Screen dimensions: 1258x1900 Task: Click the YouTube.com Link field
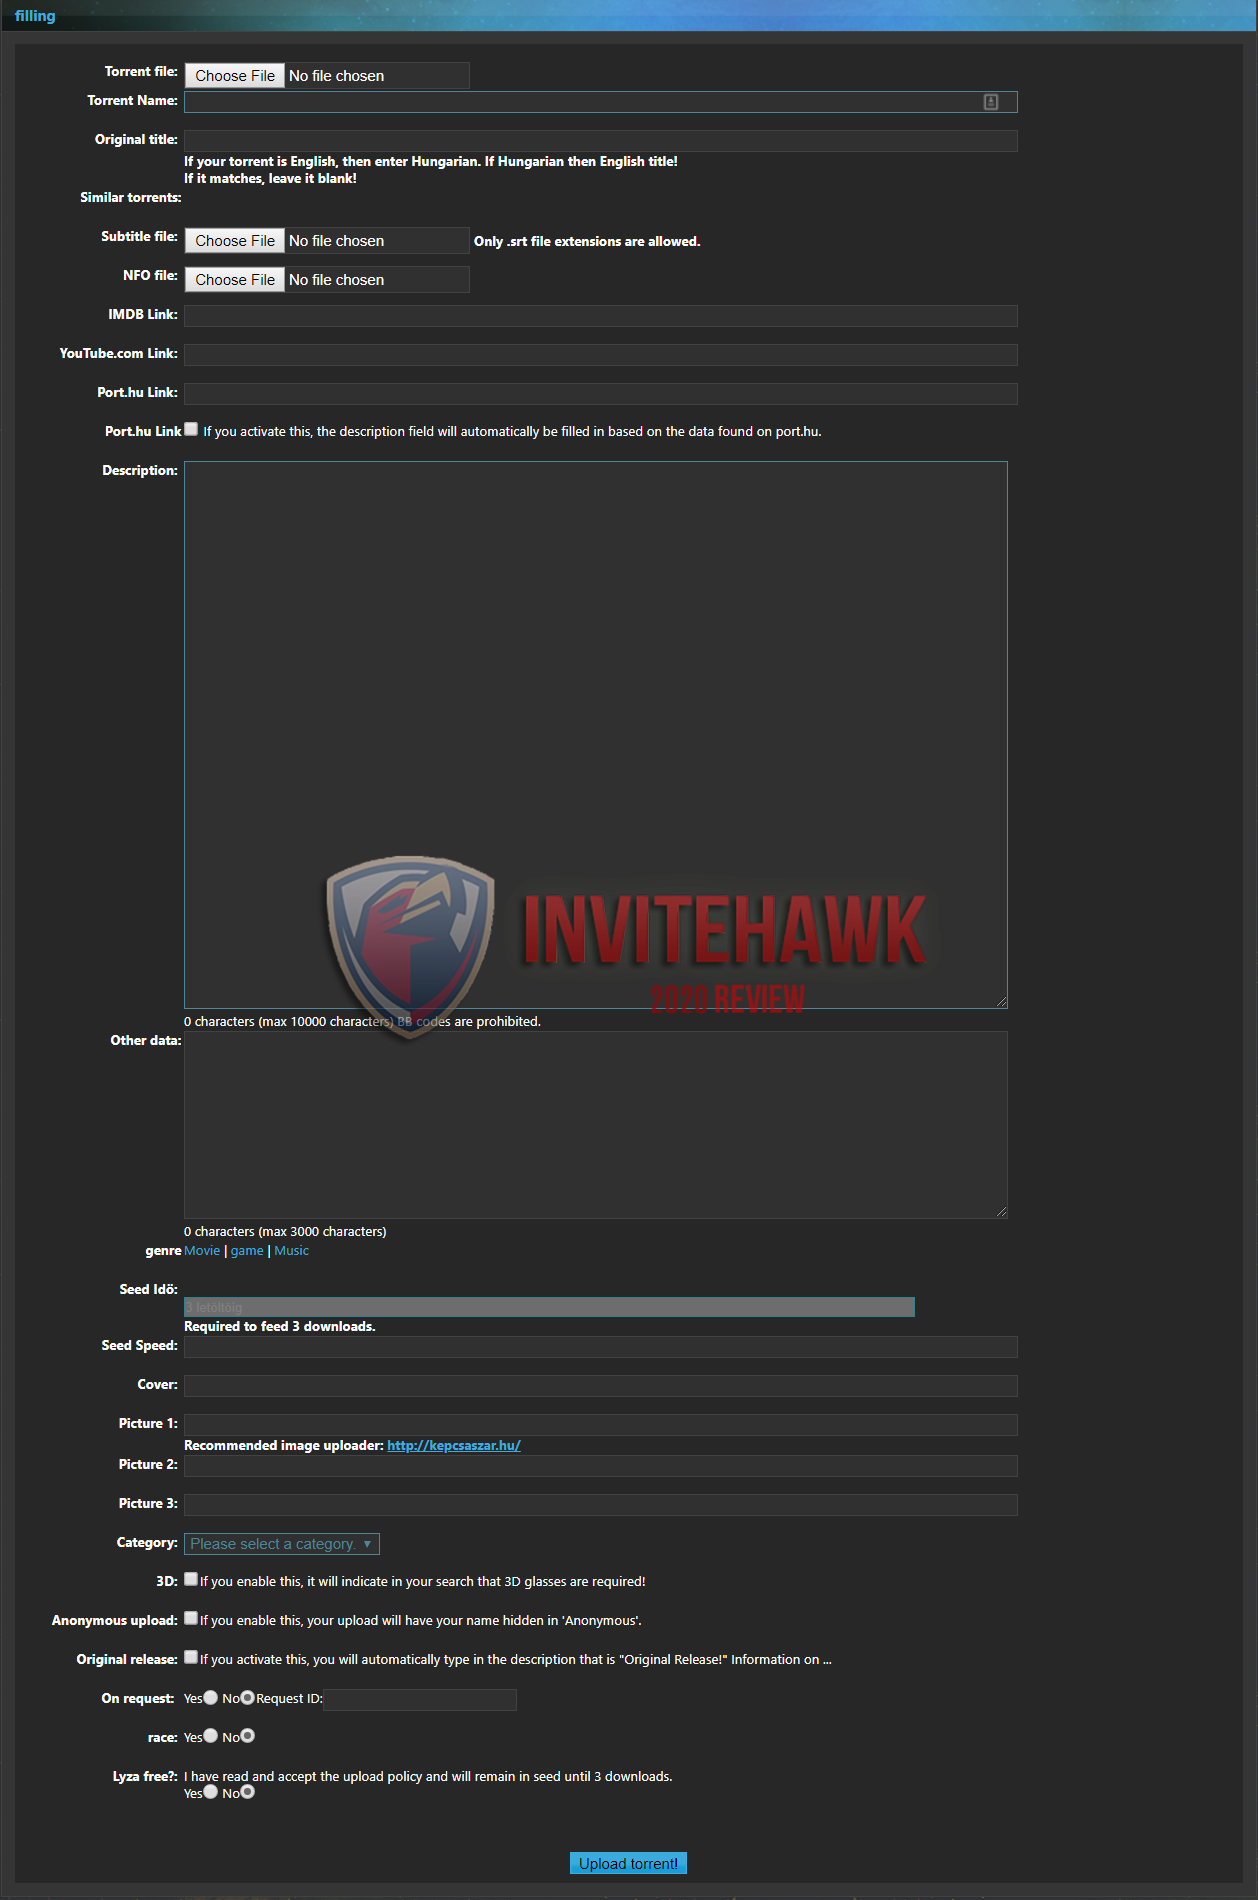601,355
